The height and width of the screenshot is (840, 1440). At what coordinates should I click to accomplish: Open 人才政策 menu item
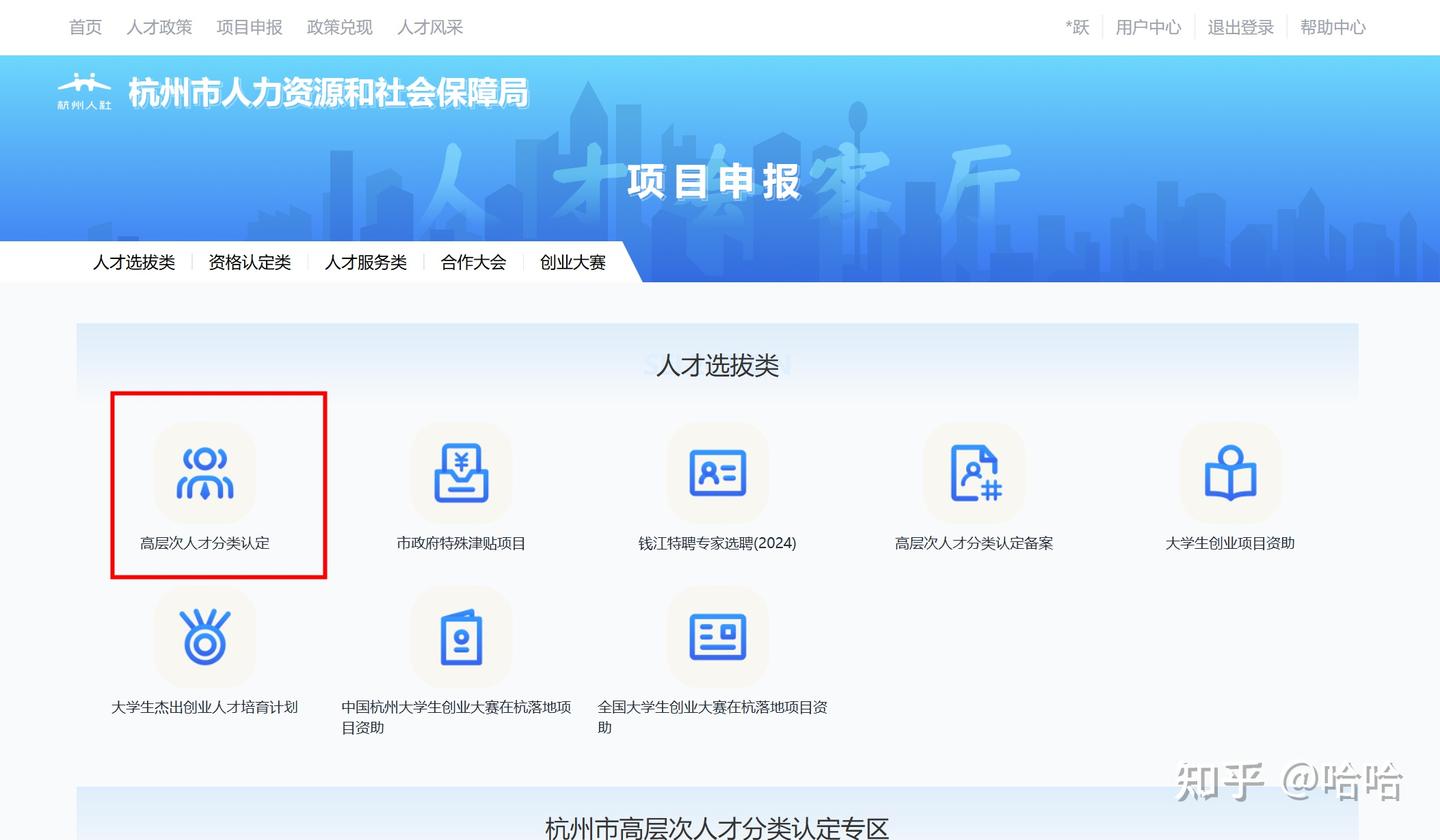point(159,27)
